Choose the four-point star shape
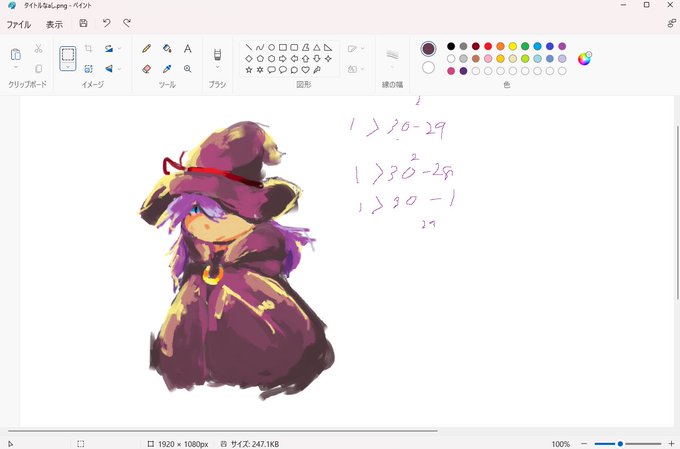Viewport: 680px width, 449px height. pyautogui.click(x=328, y=59)
